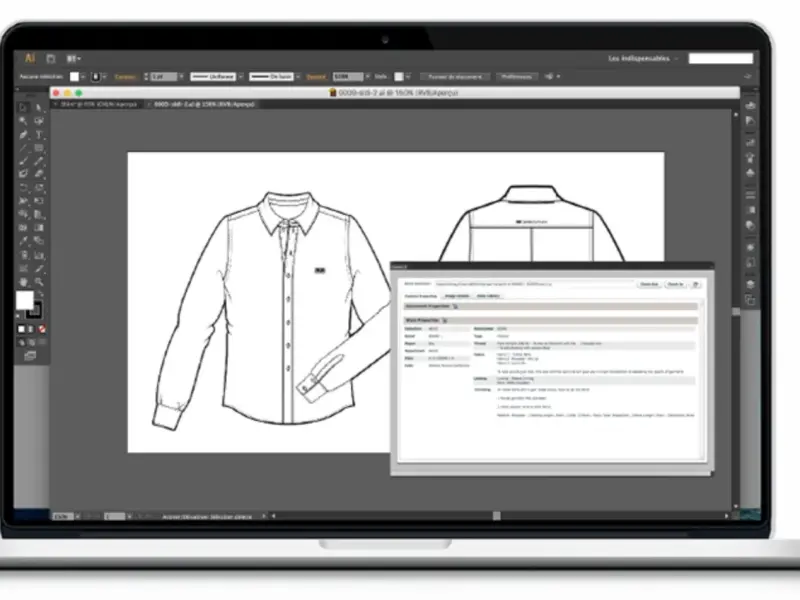Open the opacity percentage dropdown arrow
This screenshot has height=600, width=800.
click(x=367, y=77)
